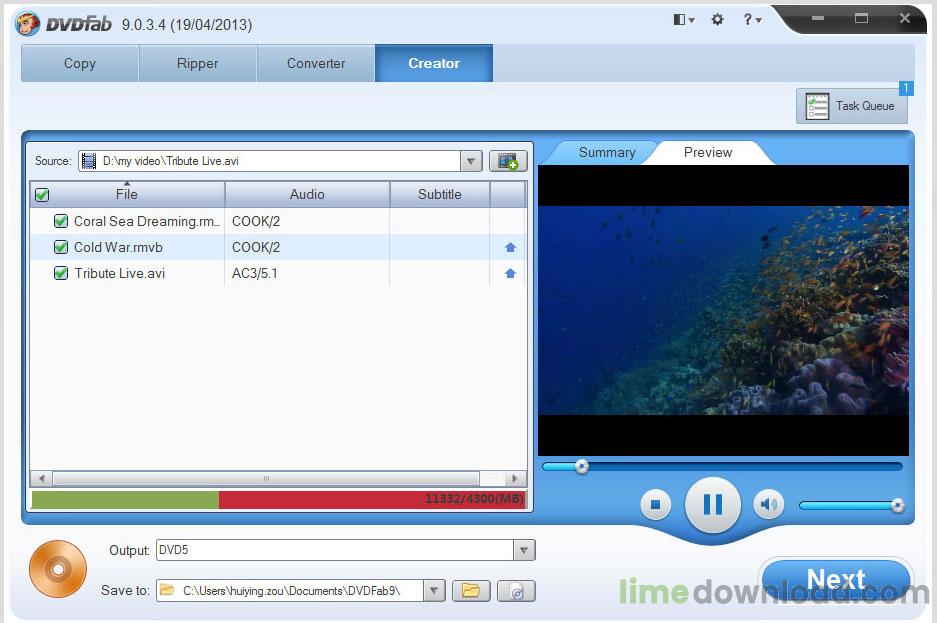Select the Creator tab
The height and width of the screenshot is (623, 937).
[x=434, y=63]
